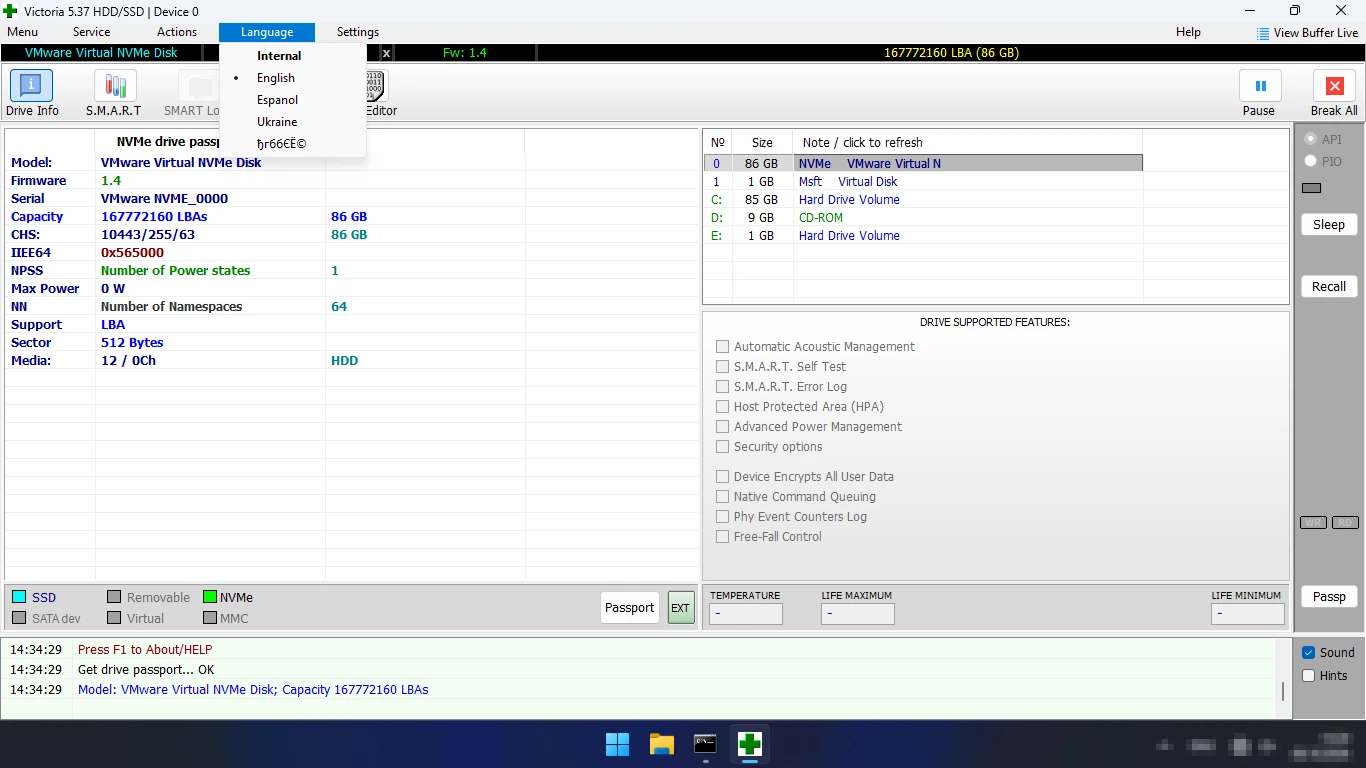
Task: Click the MMC legend square
Action: (210, 618)
